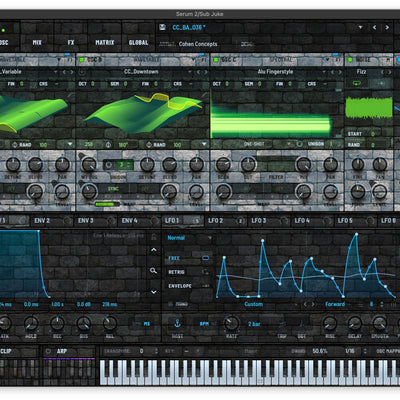
Task: Click OSC B RAND phase icon
Action: (149, 145)
